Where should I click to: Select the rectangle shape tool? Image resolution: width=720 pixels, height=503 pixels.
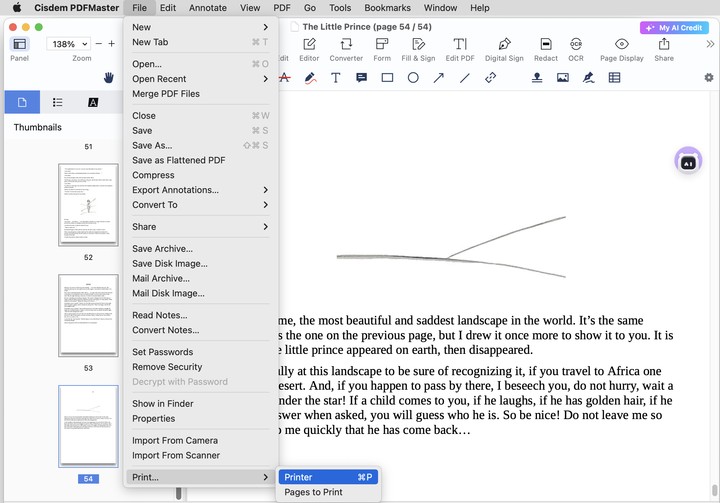[x=387, y=78]
